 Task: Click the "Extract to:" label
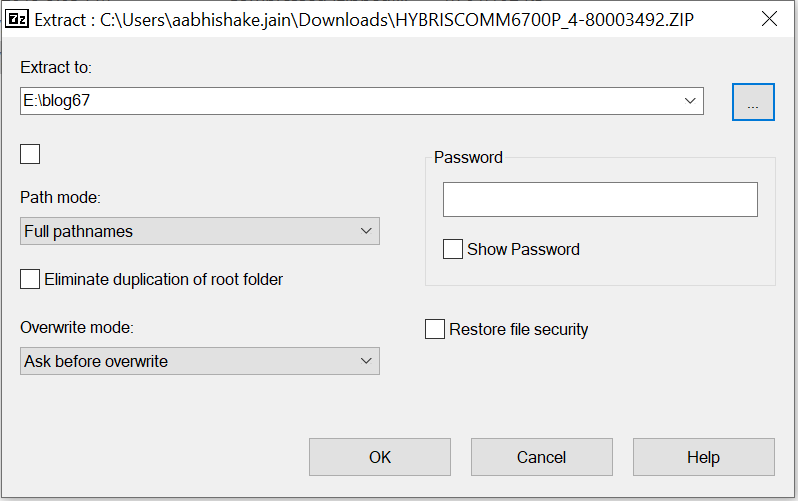56,67
